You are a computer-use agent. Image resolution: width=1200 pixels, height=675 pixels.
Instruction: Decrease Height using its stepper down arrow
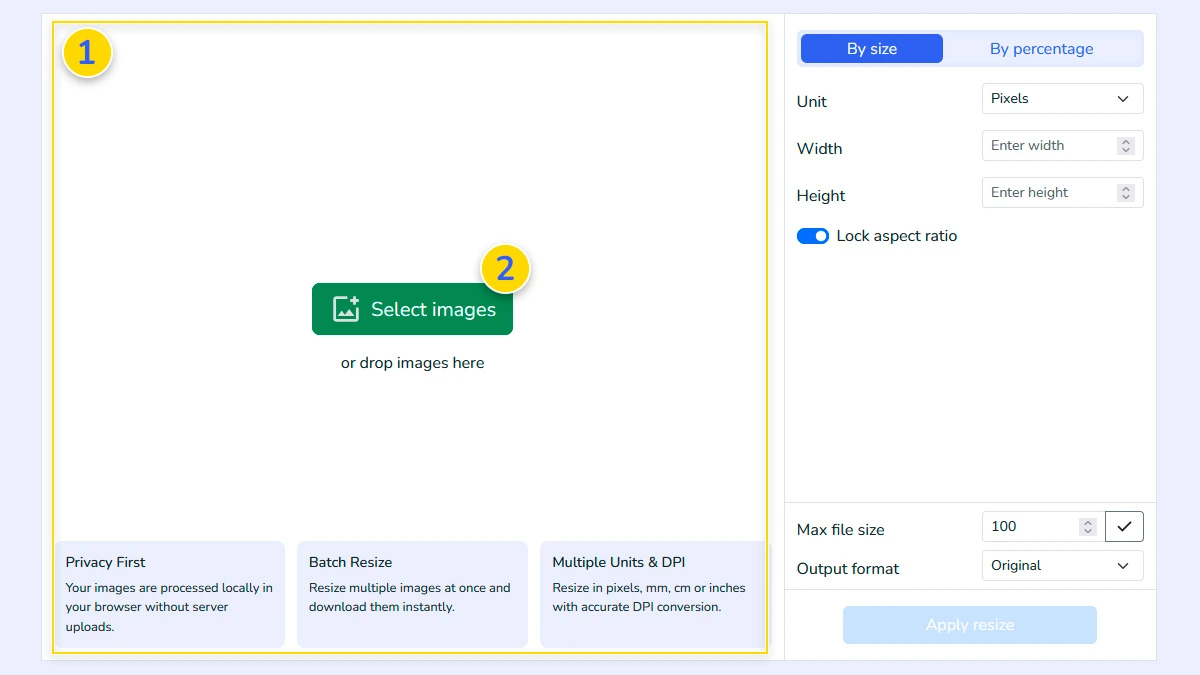coord(1128,196)
